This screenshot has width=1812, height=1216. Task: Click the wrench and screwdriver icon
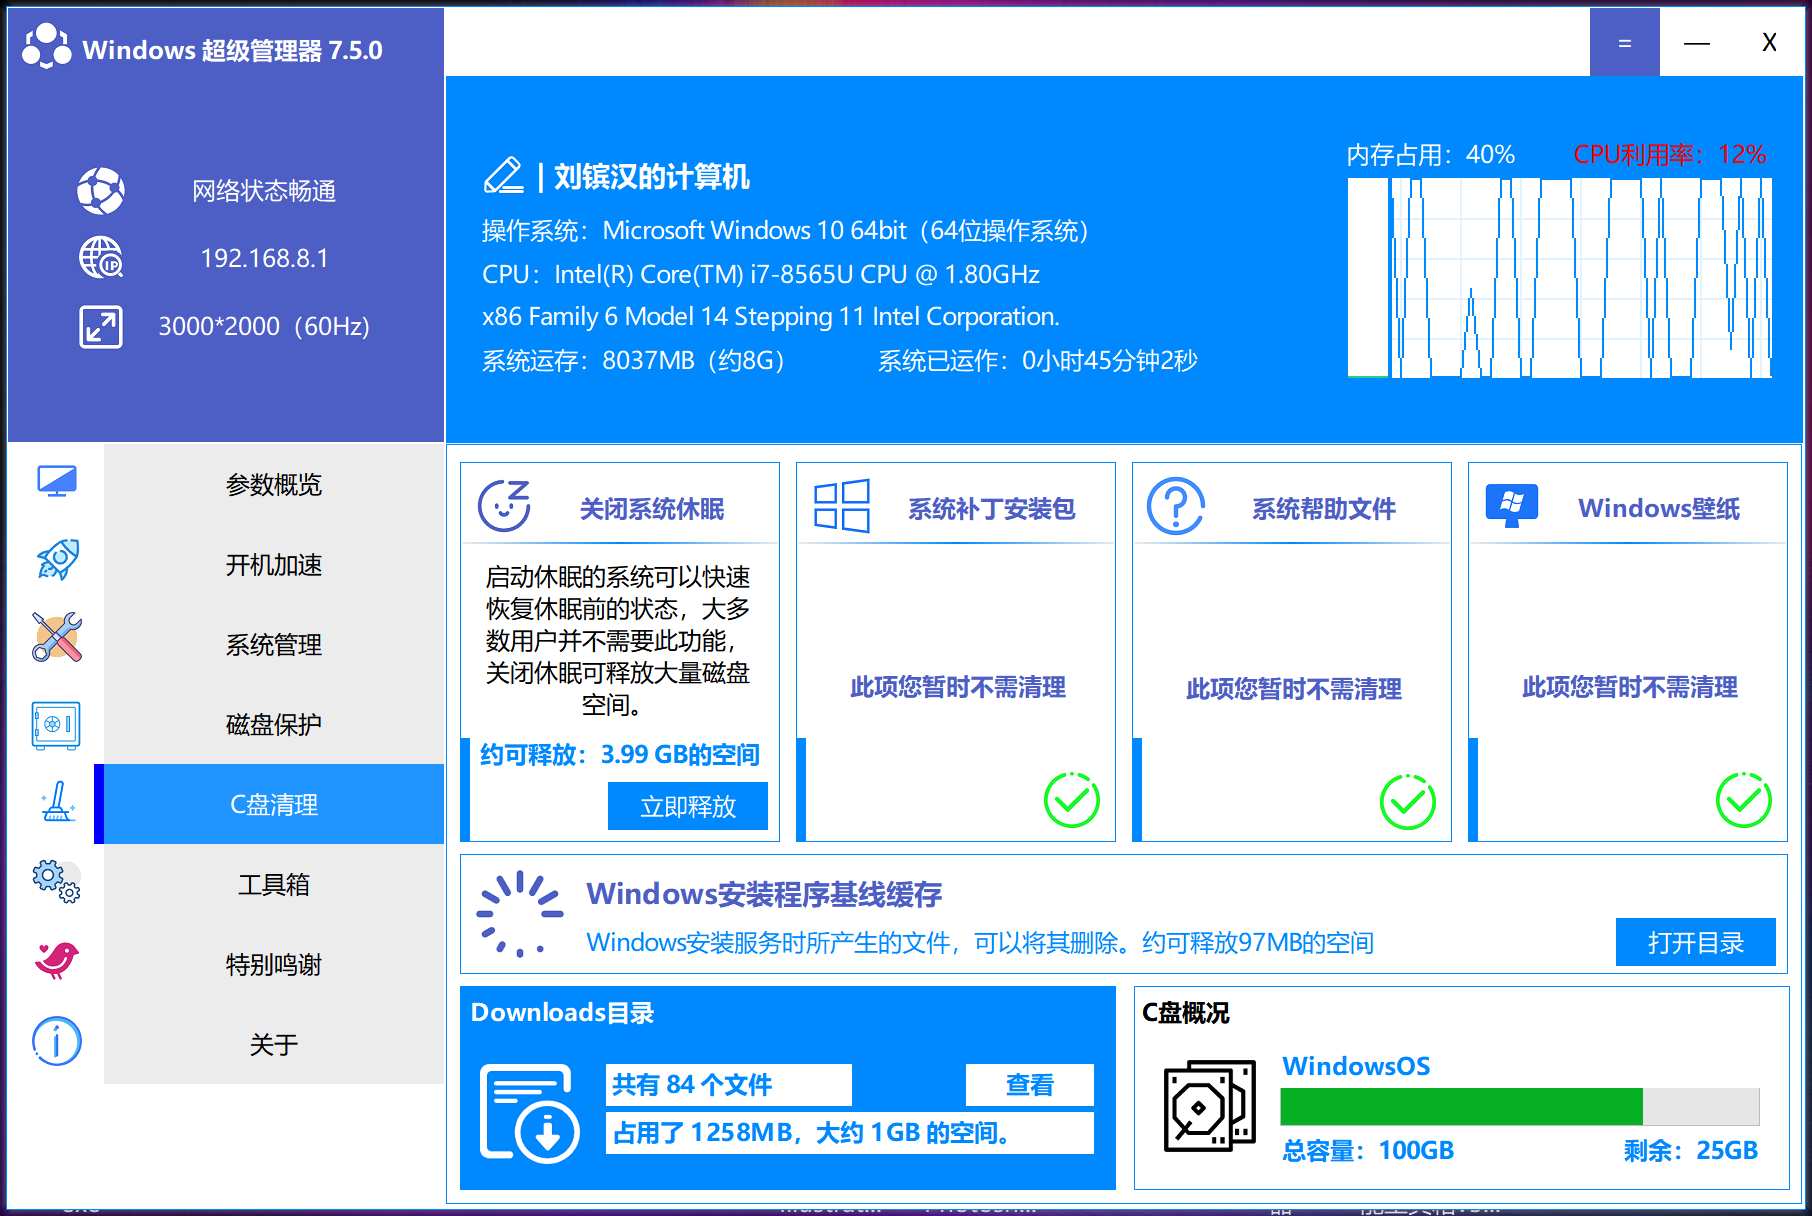pyautogui.click(x=57, y=638)
